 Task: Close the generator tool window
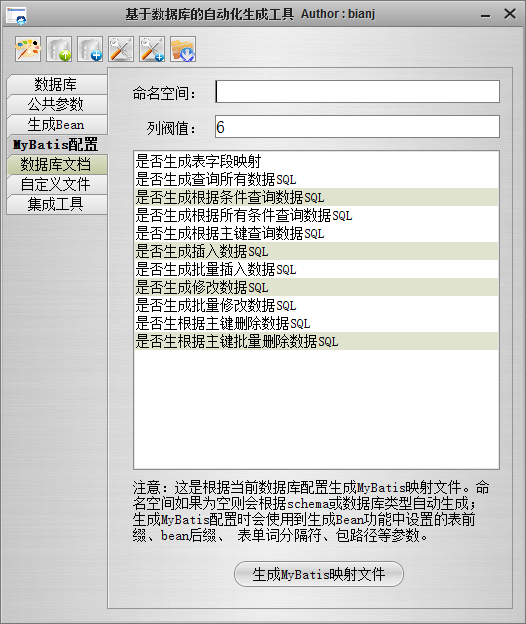pyautogui.click(x=510, y=14)
